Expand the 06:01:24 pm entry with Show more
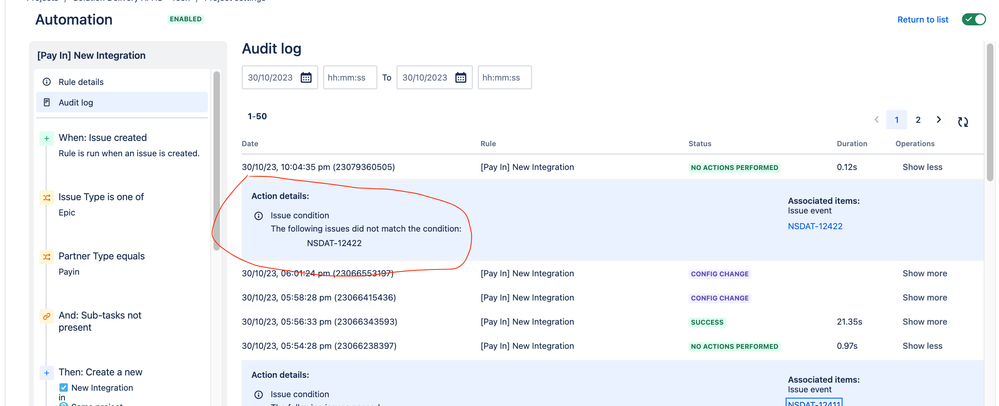 coord(924,273)
